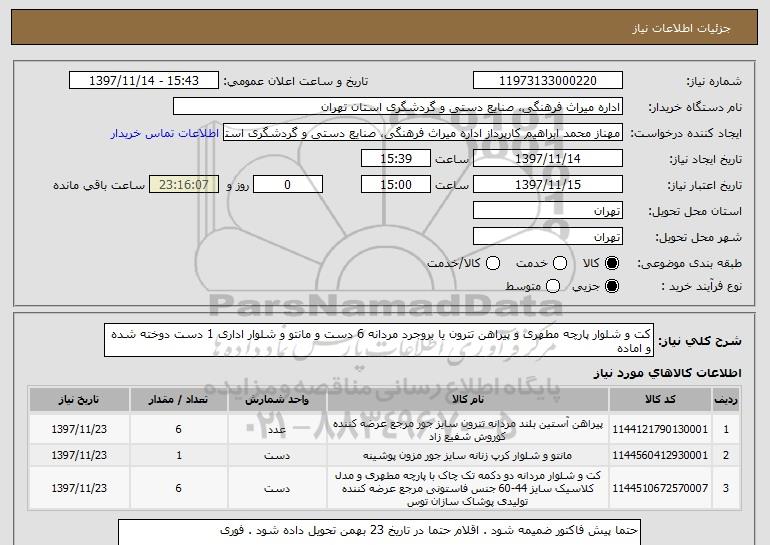Click need date 1397/11/23 in row 1
The height and width of the screenshot is (545, 770).
(79, 429)
